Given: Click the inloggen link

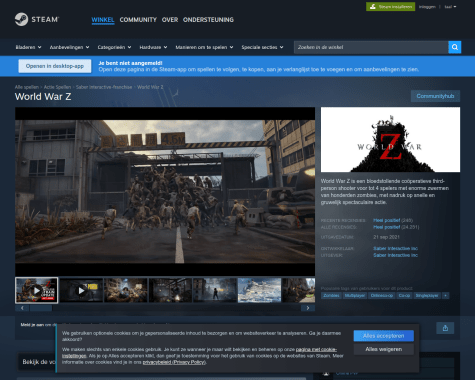Looking at the screenshot, I should click(x=427, y=7).
